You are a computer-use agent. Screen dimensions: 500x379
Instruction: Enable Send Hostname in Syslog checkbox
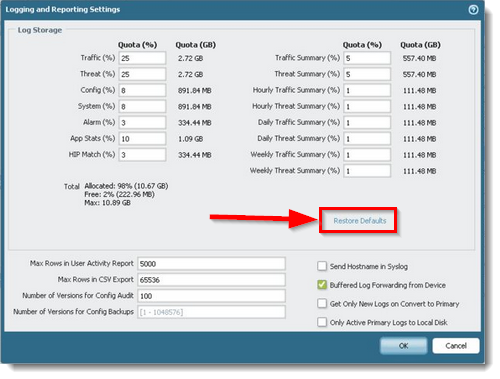point(322,266)
